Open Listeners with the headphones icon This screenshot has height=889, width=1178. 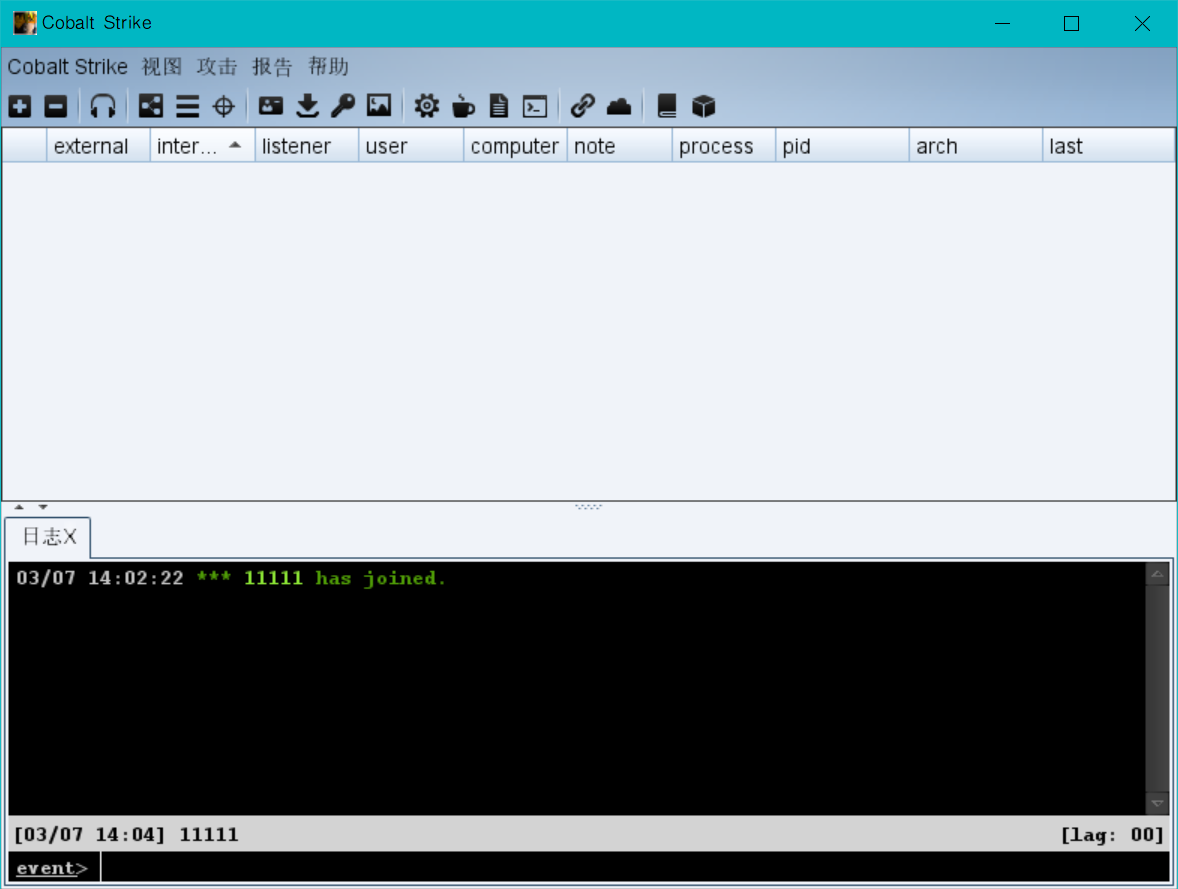pyautogui.click(x=103, y=107)
